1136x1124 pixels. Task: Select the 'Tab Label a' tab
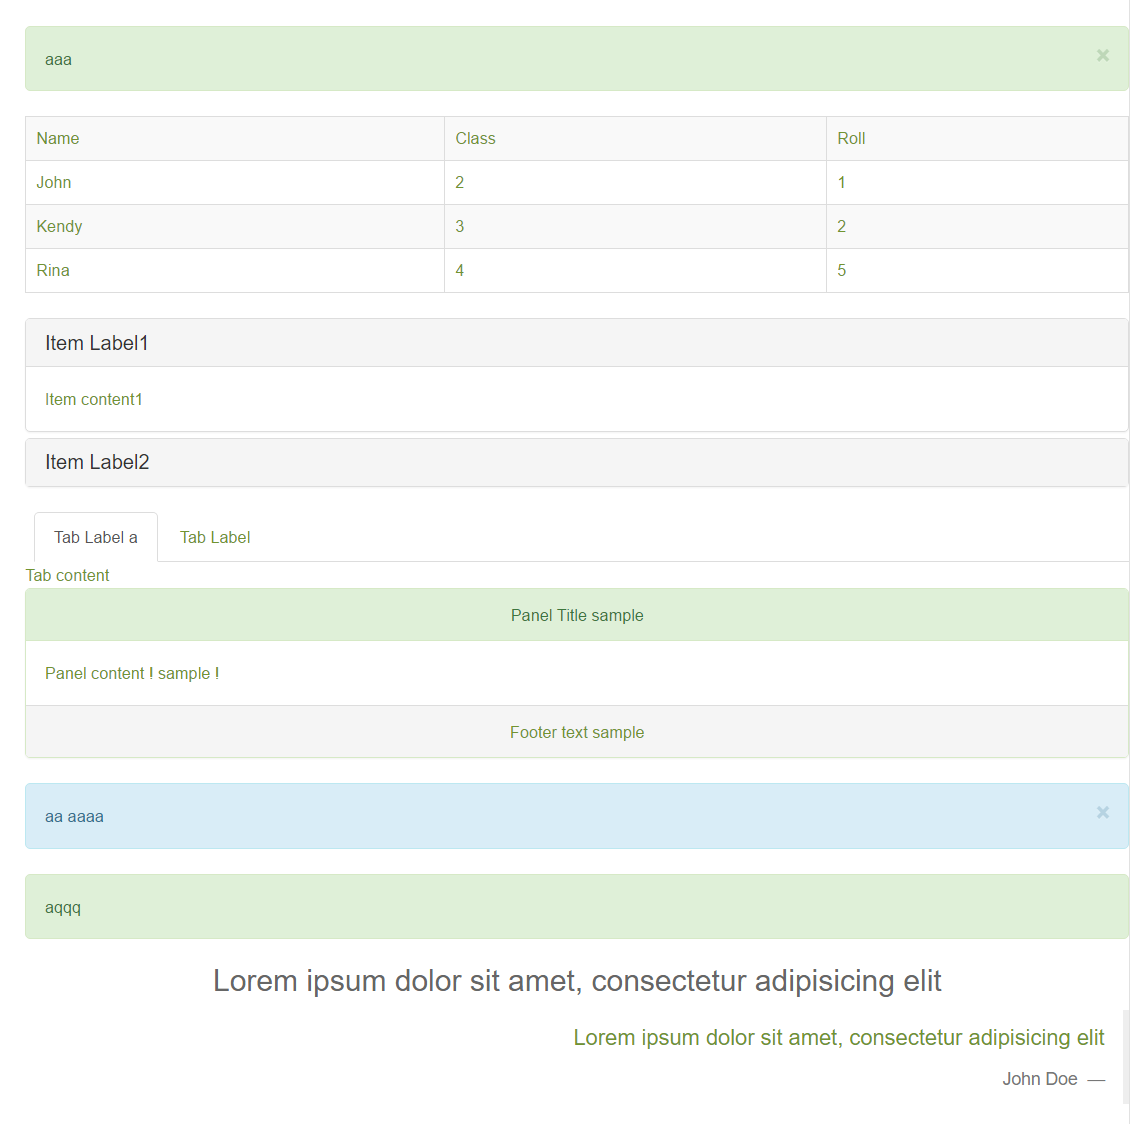click(x=95, y=537)
